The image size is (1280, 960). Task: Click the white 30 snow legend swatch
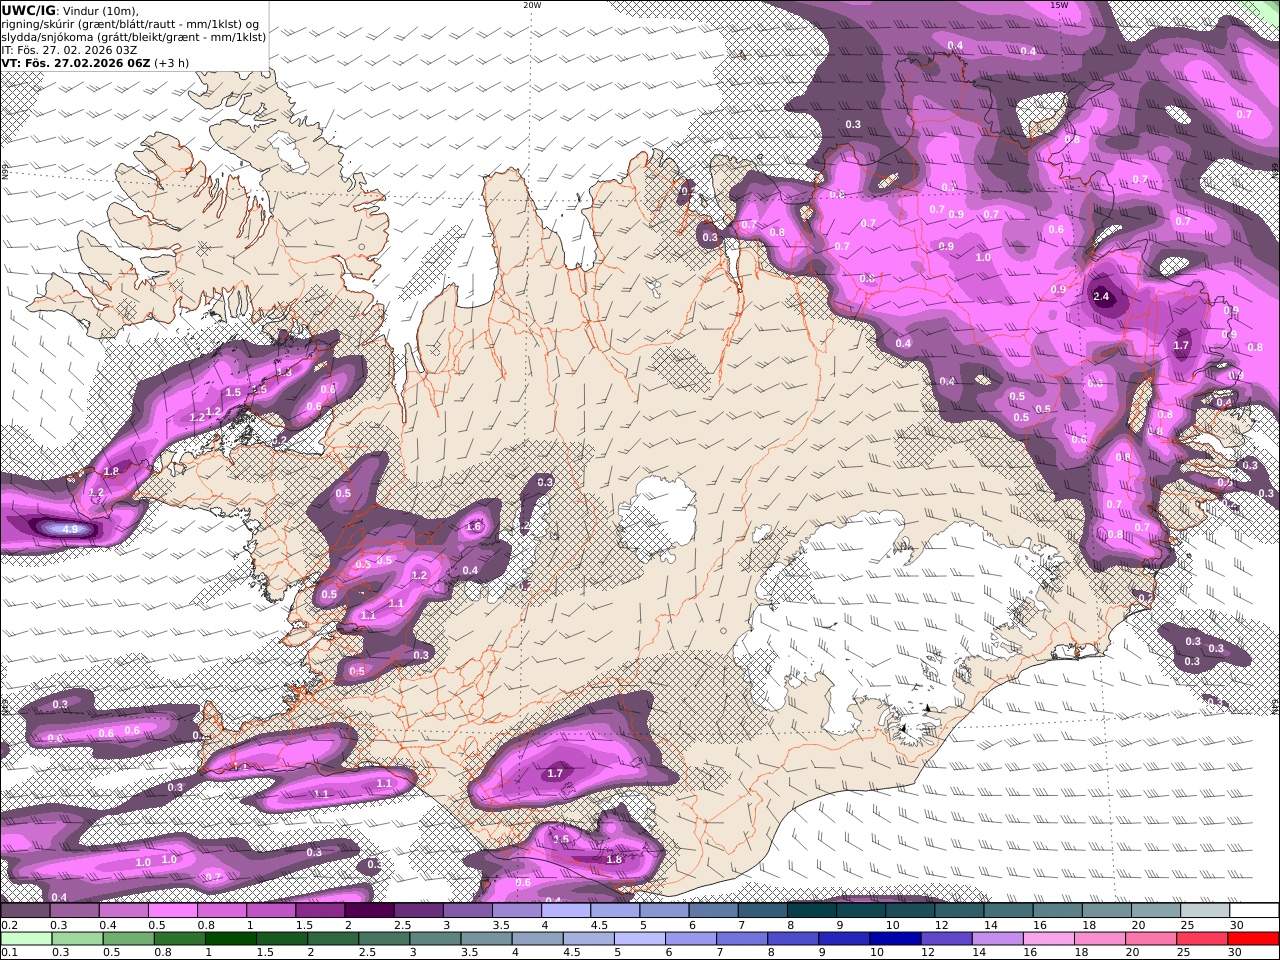pos(1254,911)
